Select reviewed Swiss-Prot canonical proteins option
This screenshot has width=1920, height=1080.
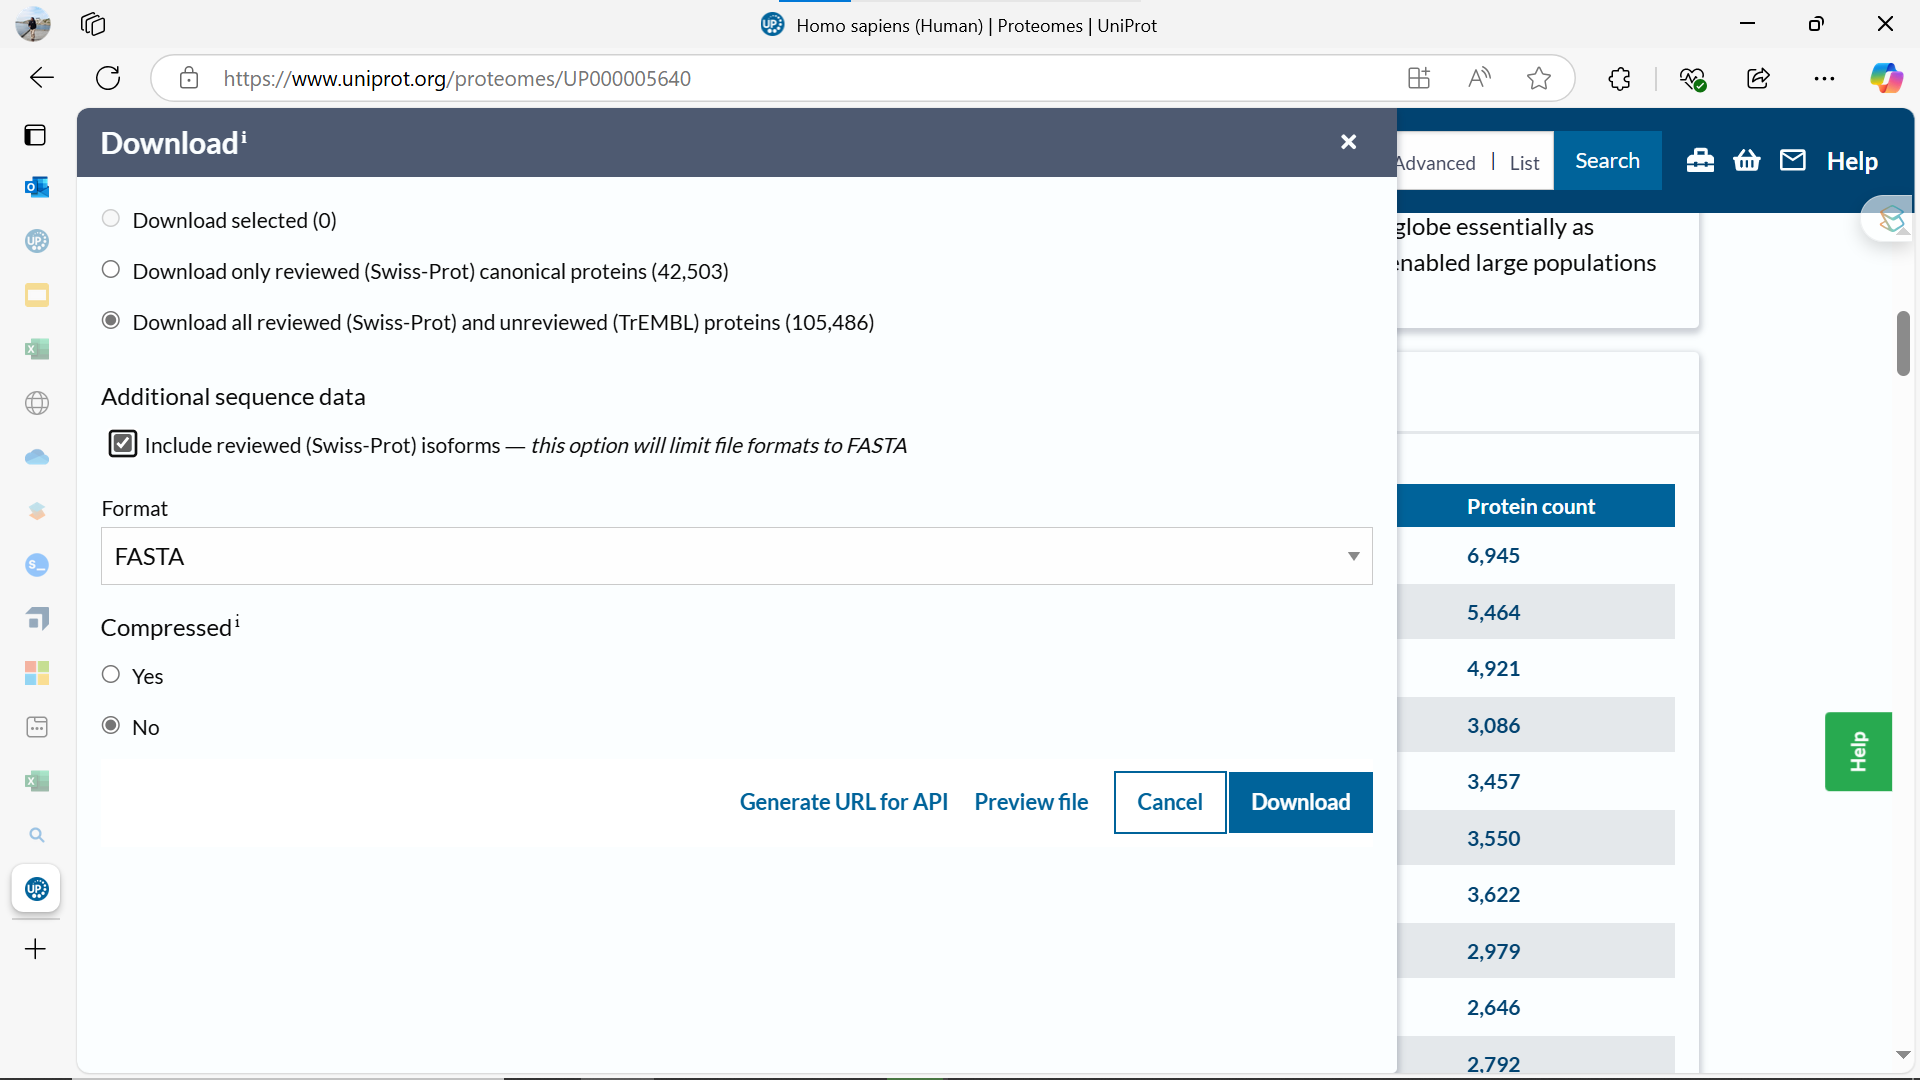[111, 270]
